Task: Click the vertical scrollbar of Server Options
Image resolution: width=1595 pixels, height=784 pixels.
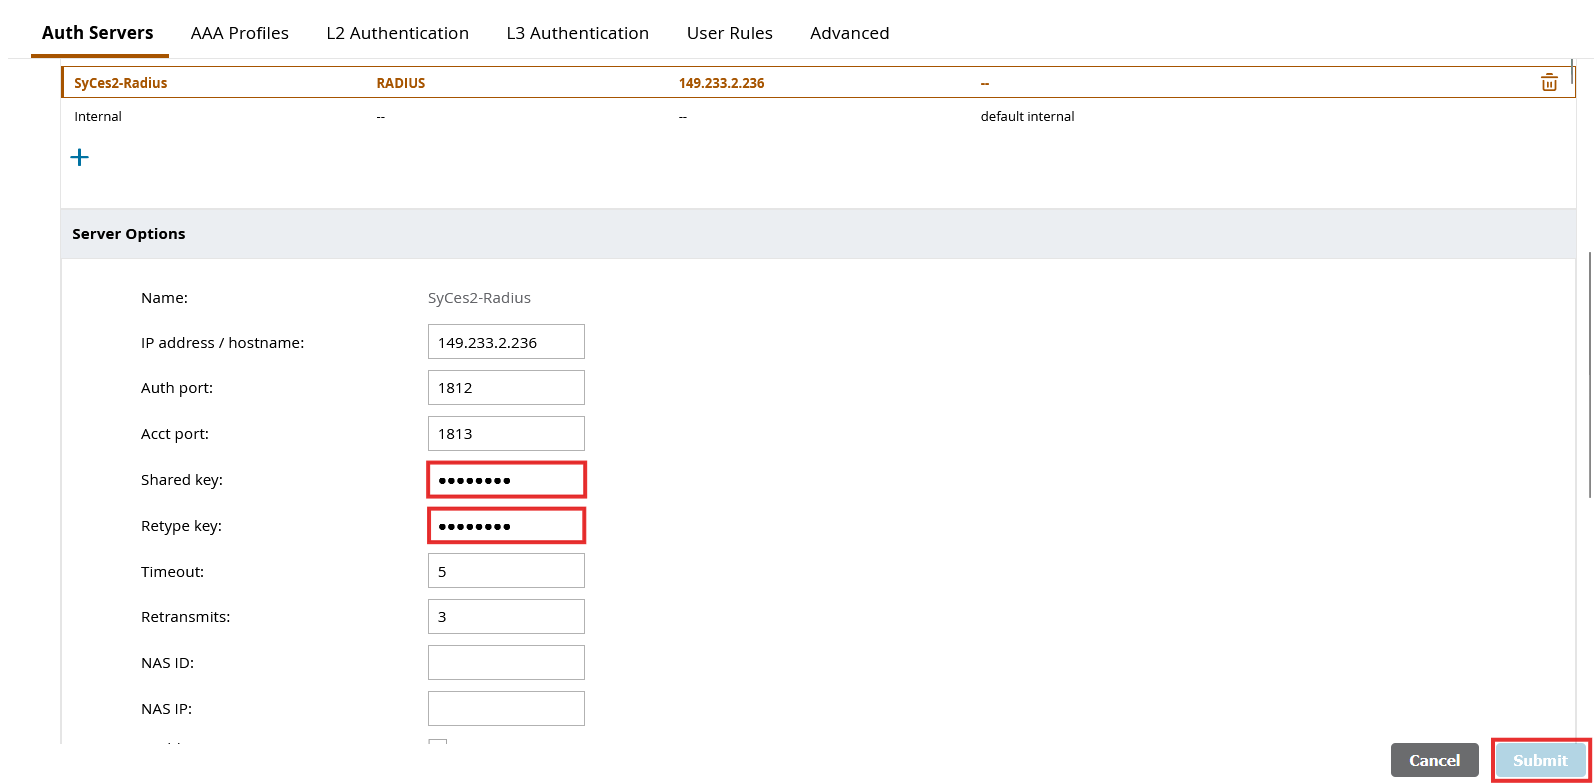Action: click(x=1589, y=375)
